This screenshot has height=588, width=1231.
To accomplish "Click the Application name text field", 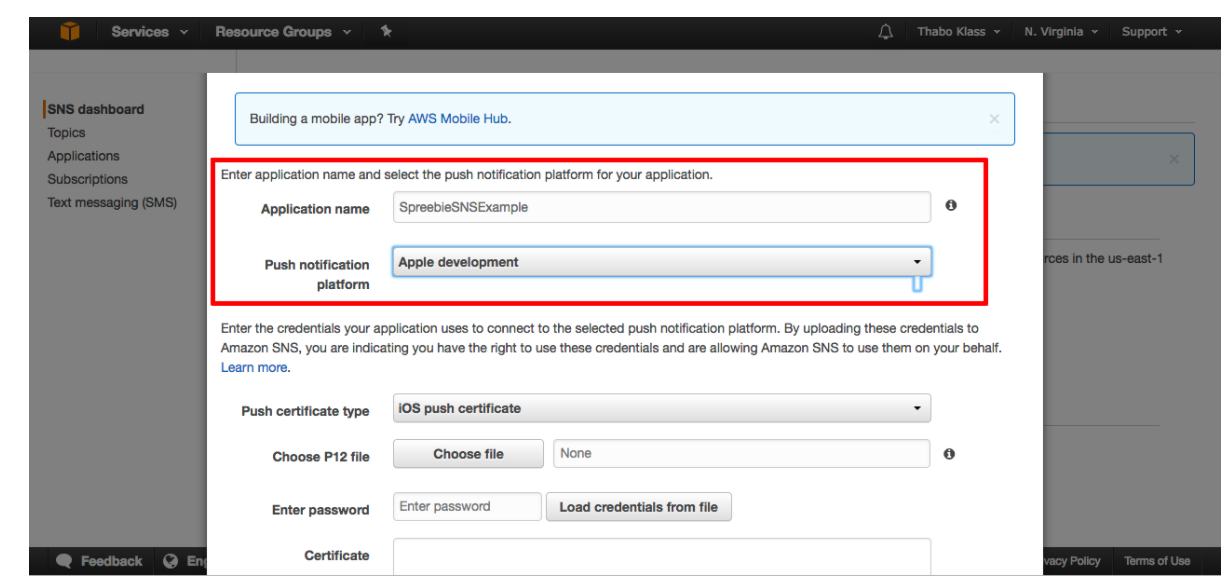I will click(662, 207).
